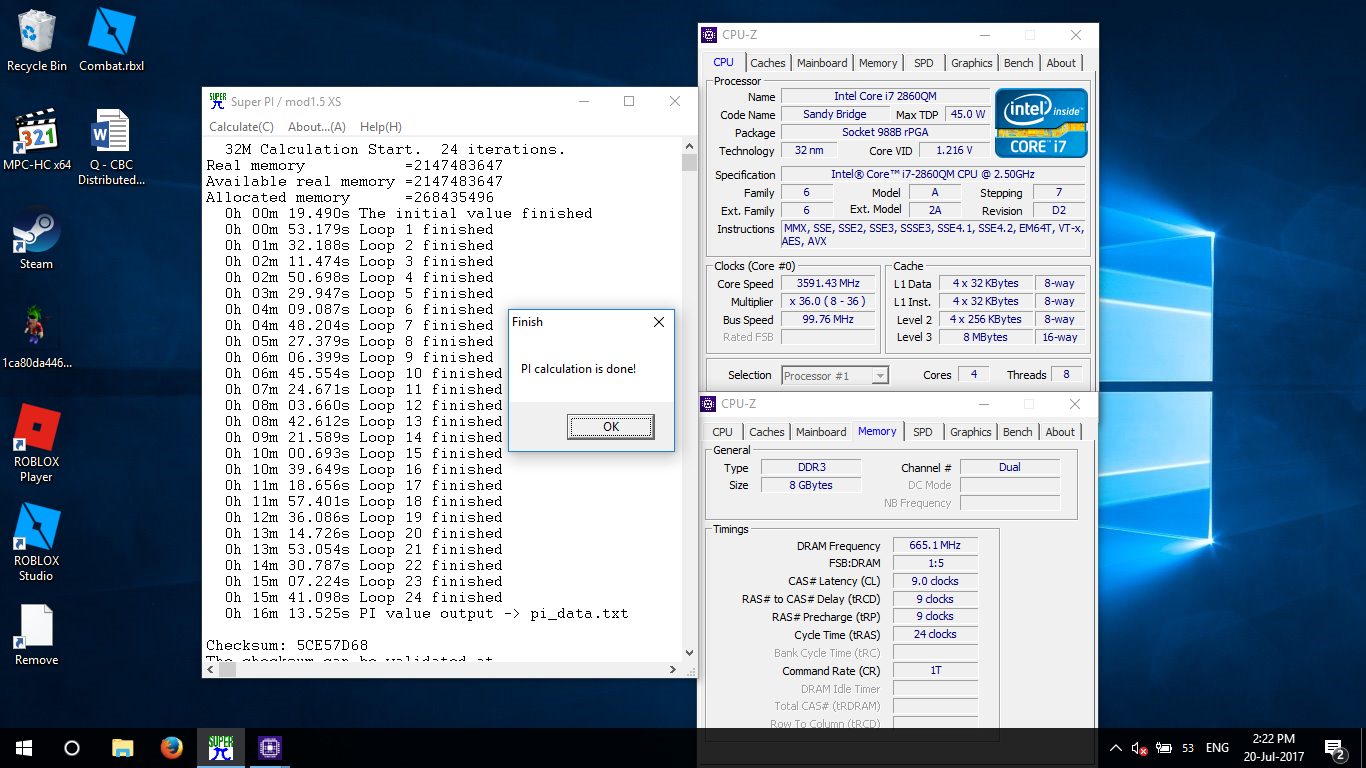Click Checksum: 5CE57D68 line in Super PI
Image resolution: width=1366 pixels, height=768 pixels.
(287, 645)
